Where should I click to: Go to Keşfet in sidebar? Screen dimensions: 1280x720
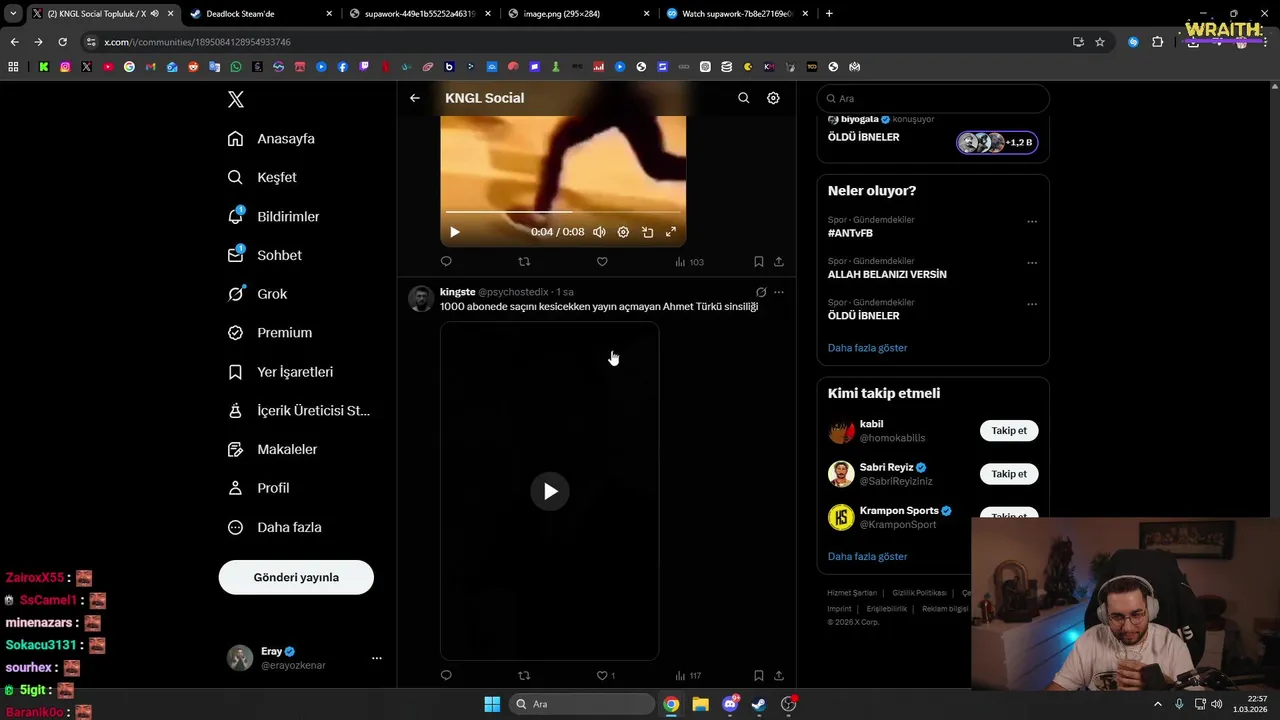262,177
